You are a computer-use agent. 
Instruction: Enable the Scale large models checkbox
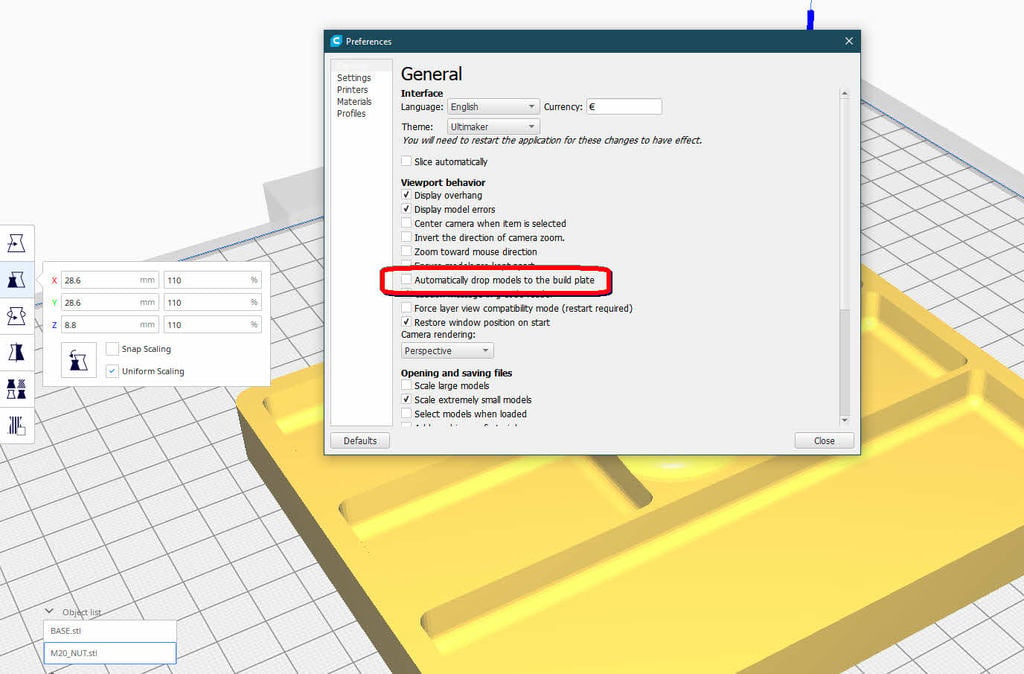(x=406, y=385)
